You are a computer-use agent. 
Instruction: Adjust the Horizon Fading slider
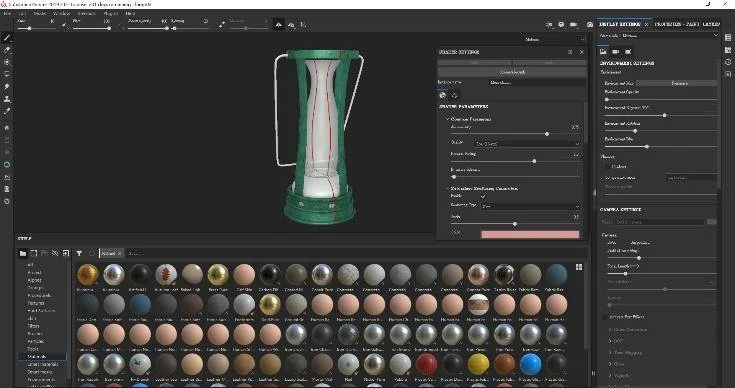515,161
